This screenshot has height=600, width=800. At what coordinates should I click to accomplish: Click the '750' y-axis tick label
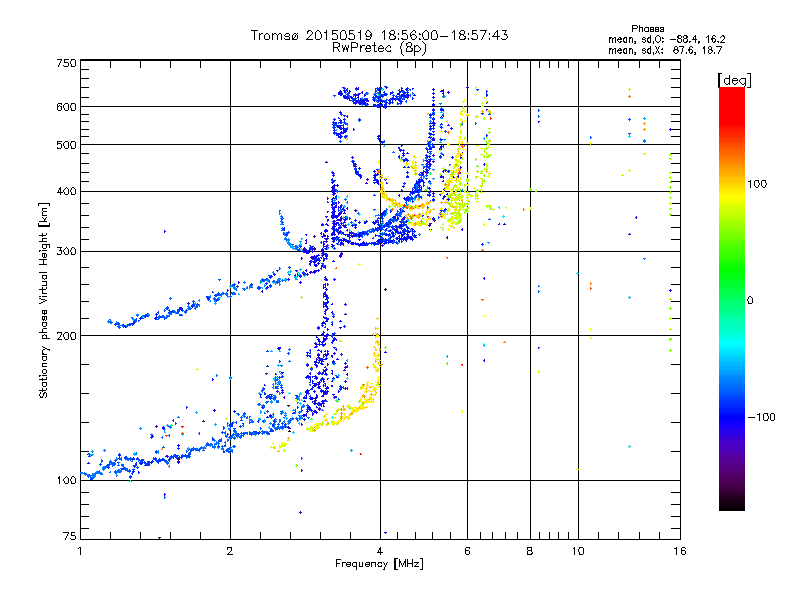(x=67, y=63)
